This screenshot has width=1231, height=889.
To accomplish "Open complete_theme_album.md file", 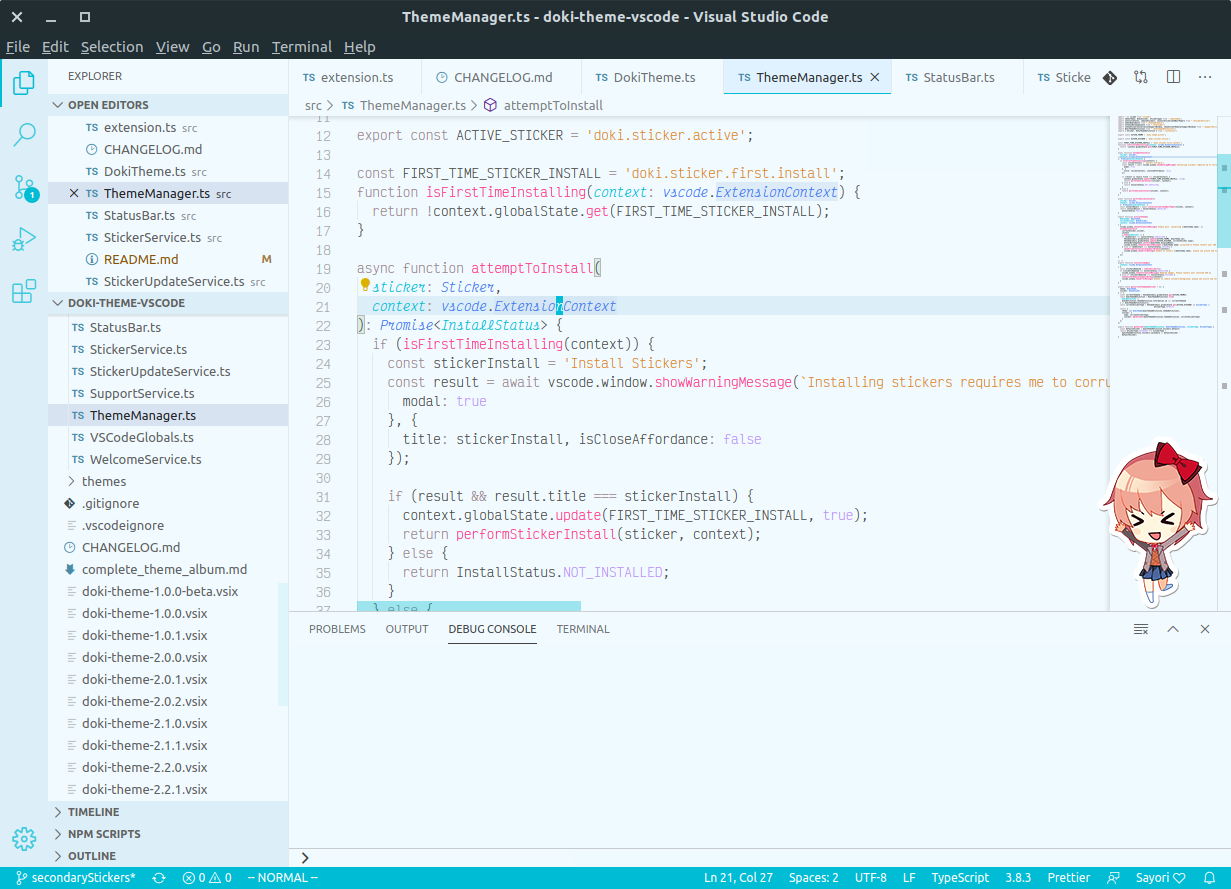I will coord(168,569).
